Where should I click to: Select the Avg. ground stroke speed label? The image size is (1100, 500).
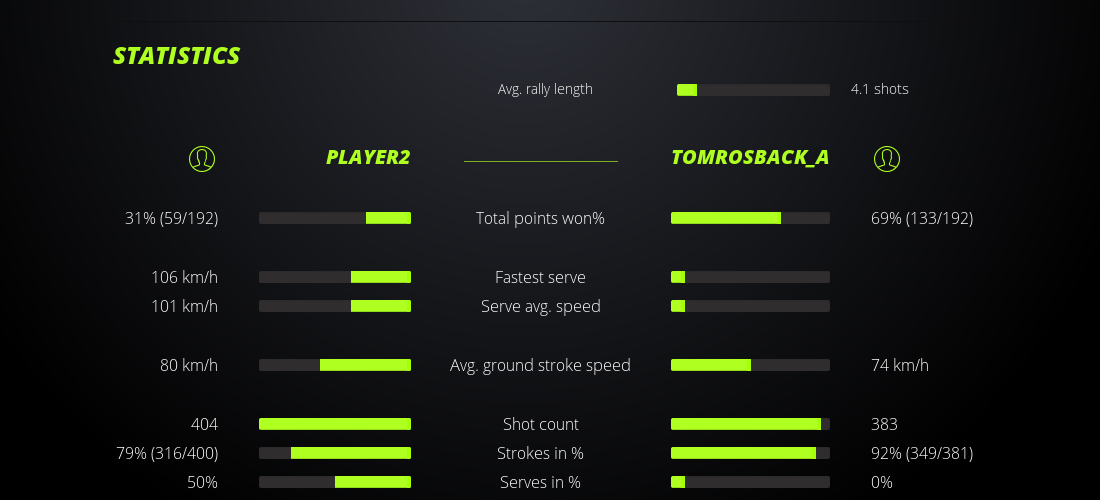[x=540, y=365]
